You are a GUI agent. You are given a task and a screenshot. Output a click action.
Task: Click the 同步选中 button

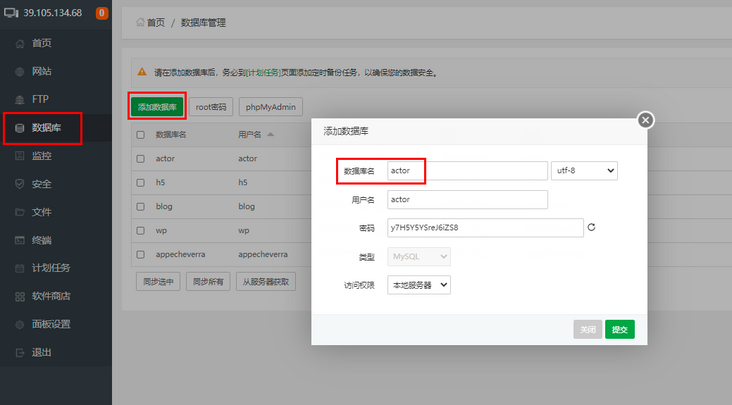click(158, 282)
